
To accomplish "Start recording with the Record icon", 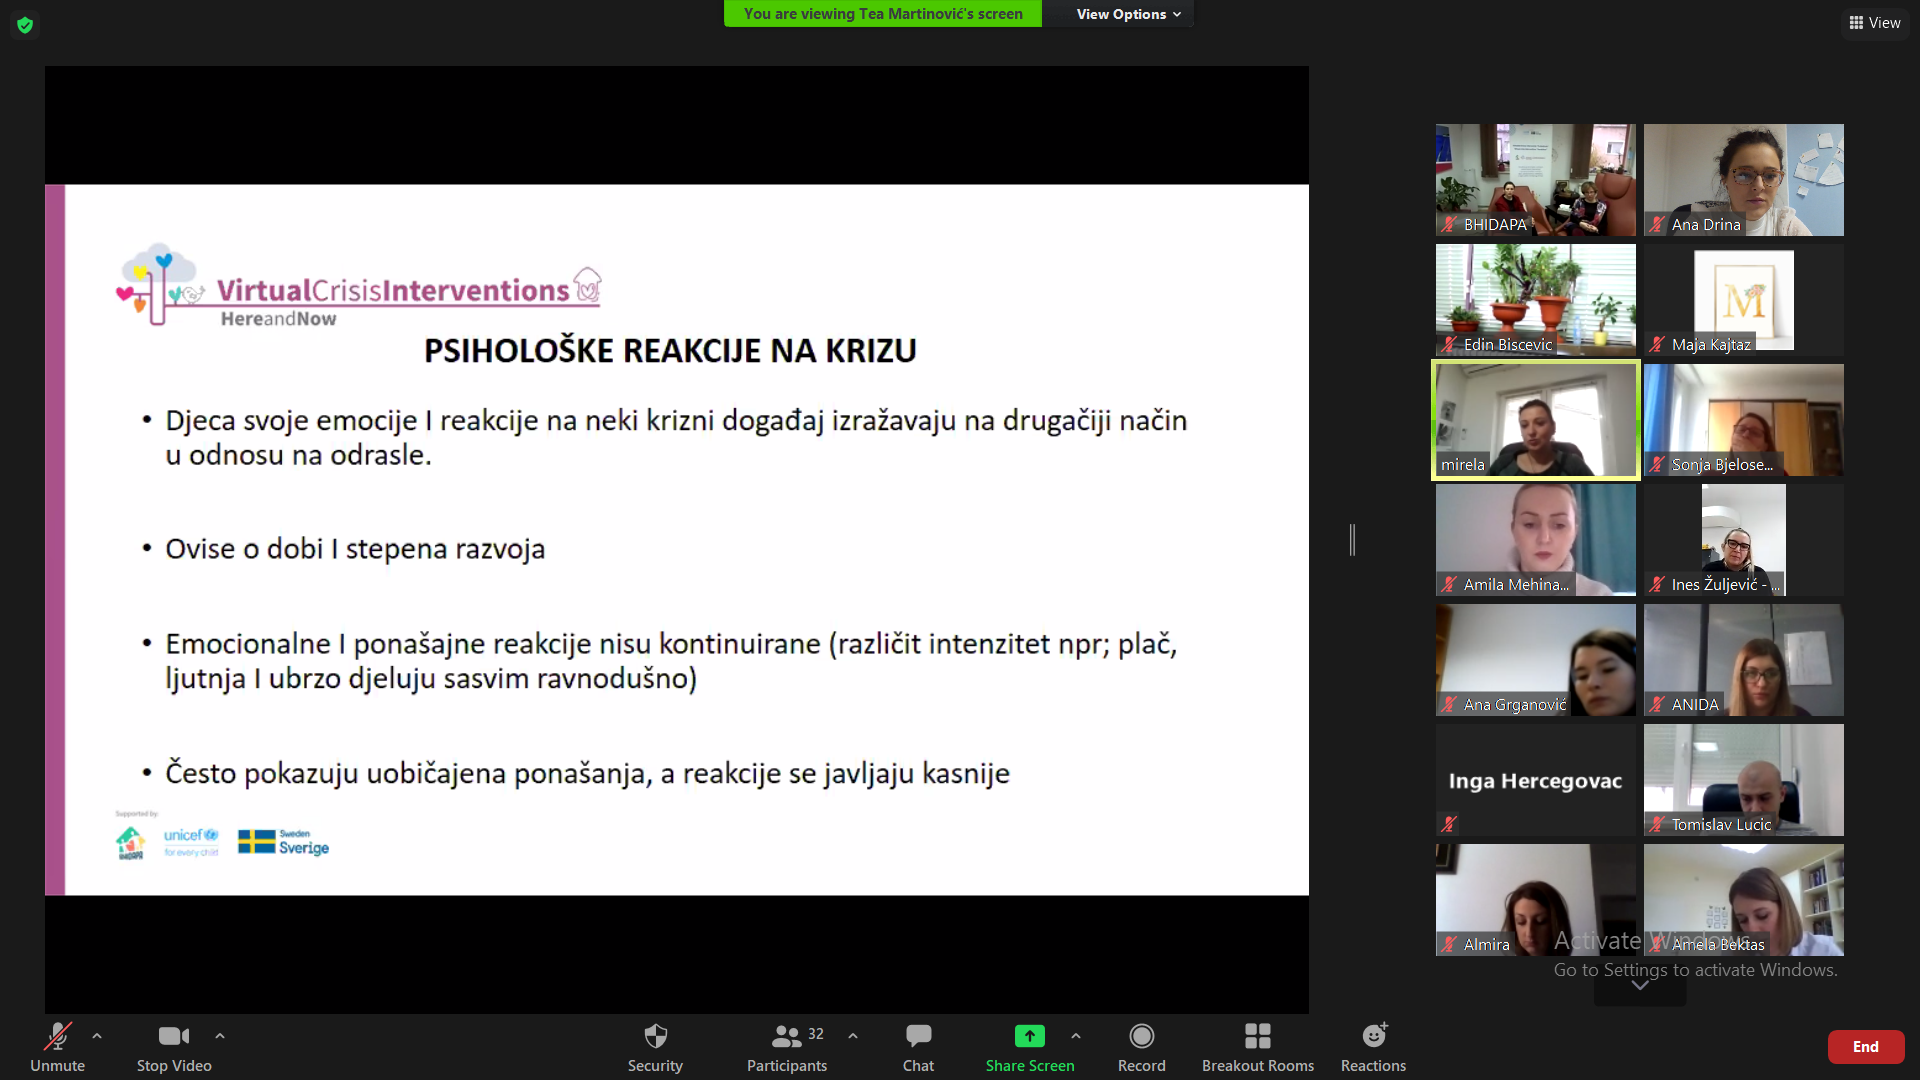I will (1141, 1037).
